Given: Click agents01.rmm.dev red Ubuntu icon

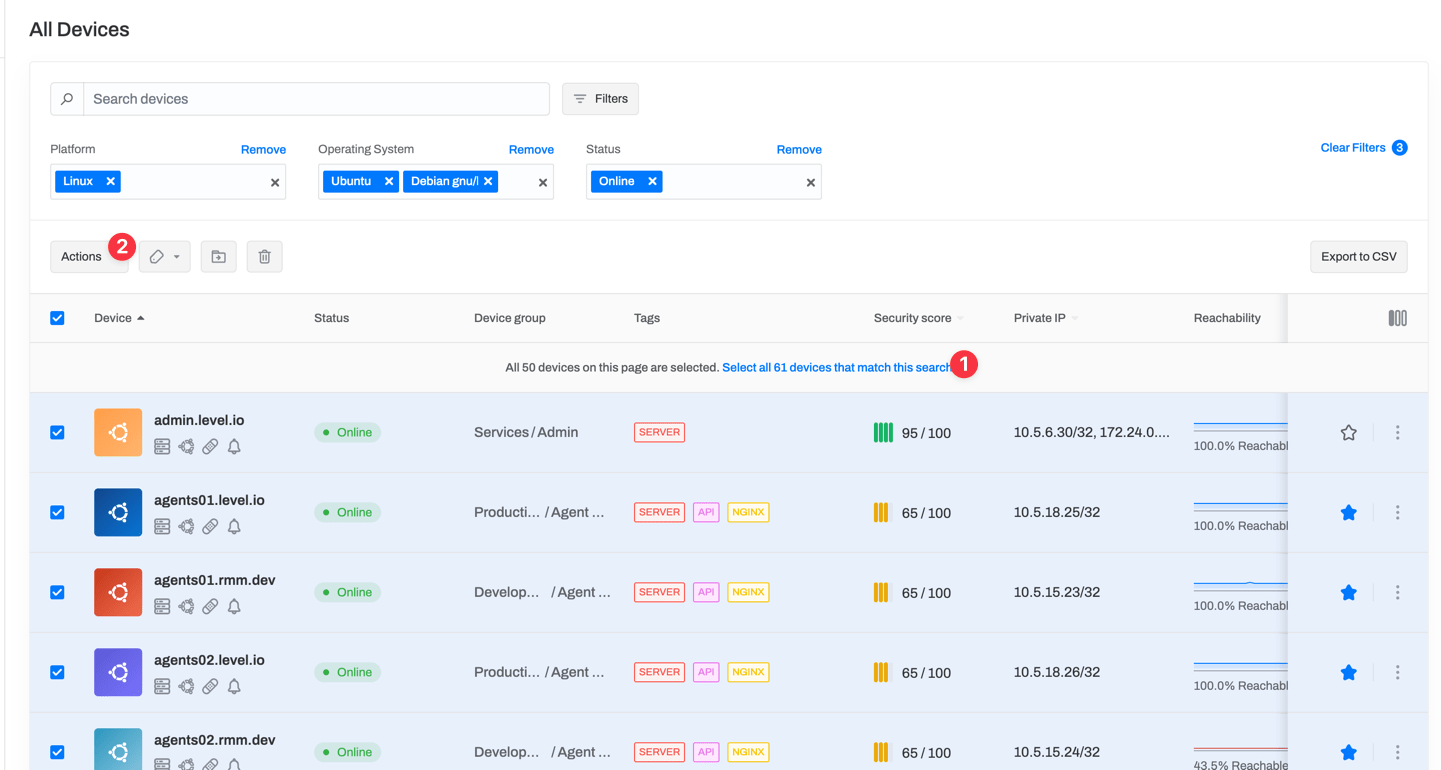Looking at the screenshot, I should (x=118, y=592).
